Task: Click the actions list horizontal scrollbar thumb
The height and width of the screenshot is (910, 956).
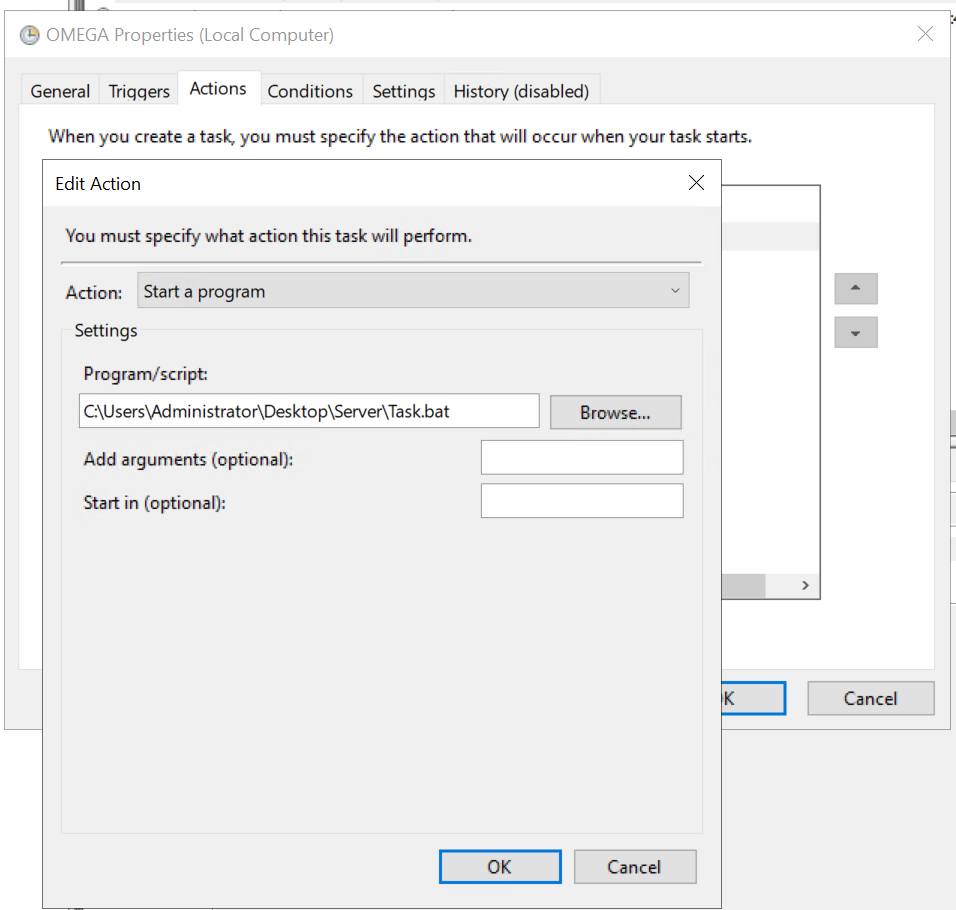Action: click(x=742, y=586)
